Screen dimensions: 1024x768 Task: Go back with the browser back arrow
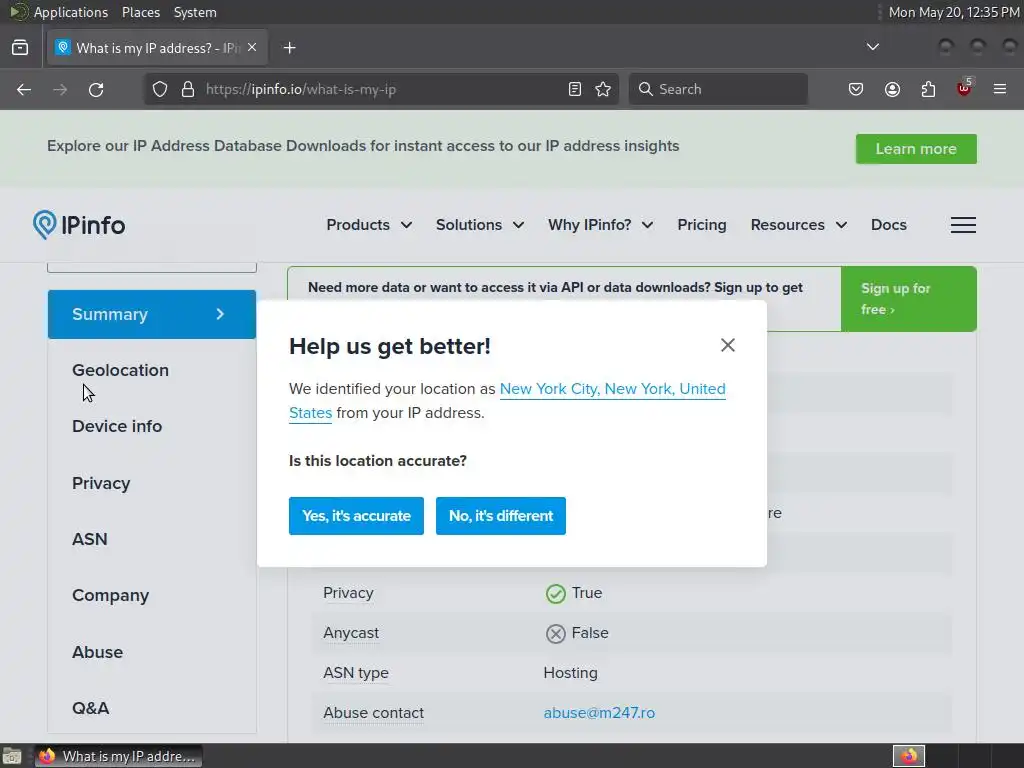[x=24, y=89]
